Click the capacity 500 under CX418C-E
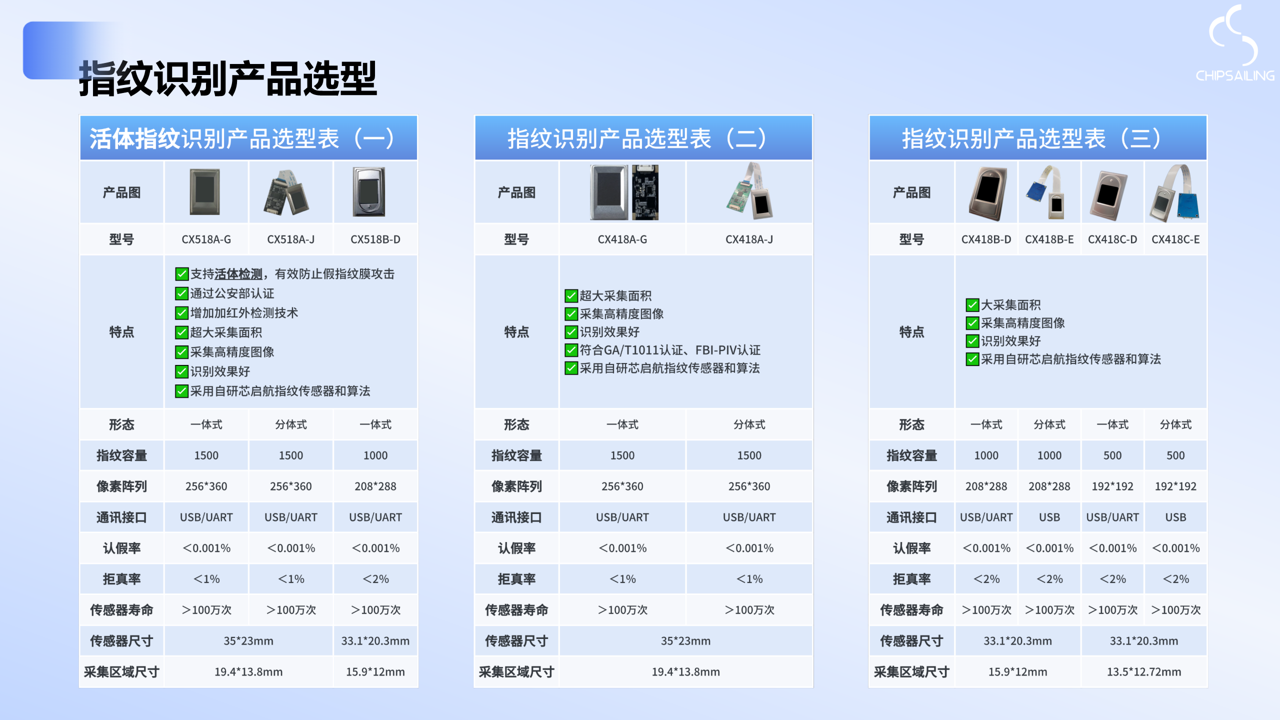1280x720 pixels. [1175, 456]
